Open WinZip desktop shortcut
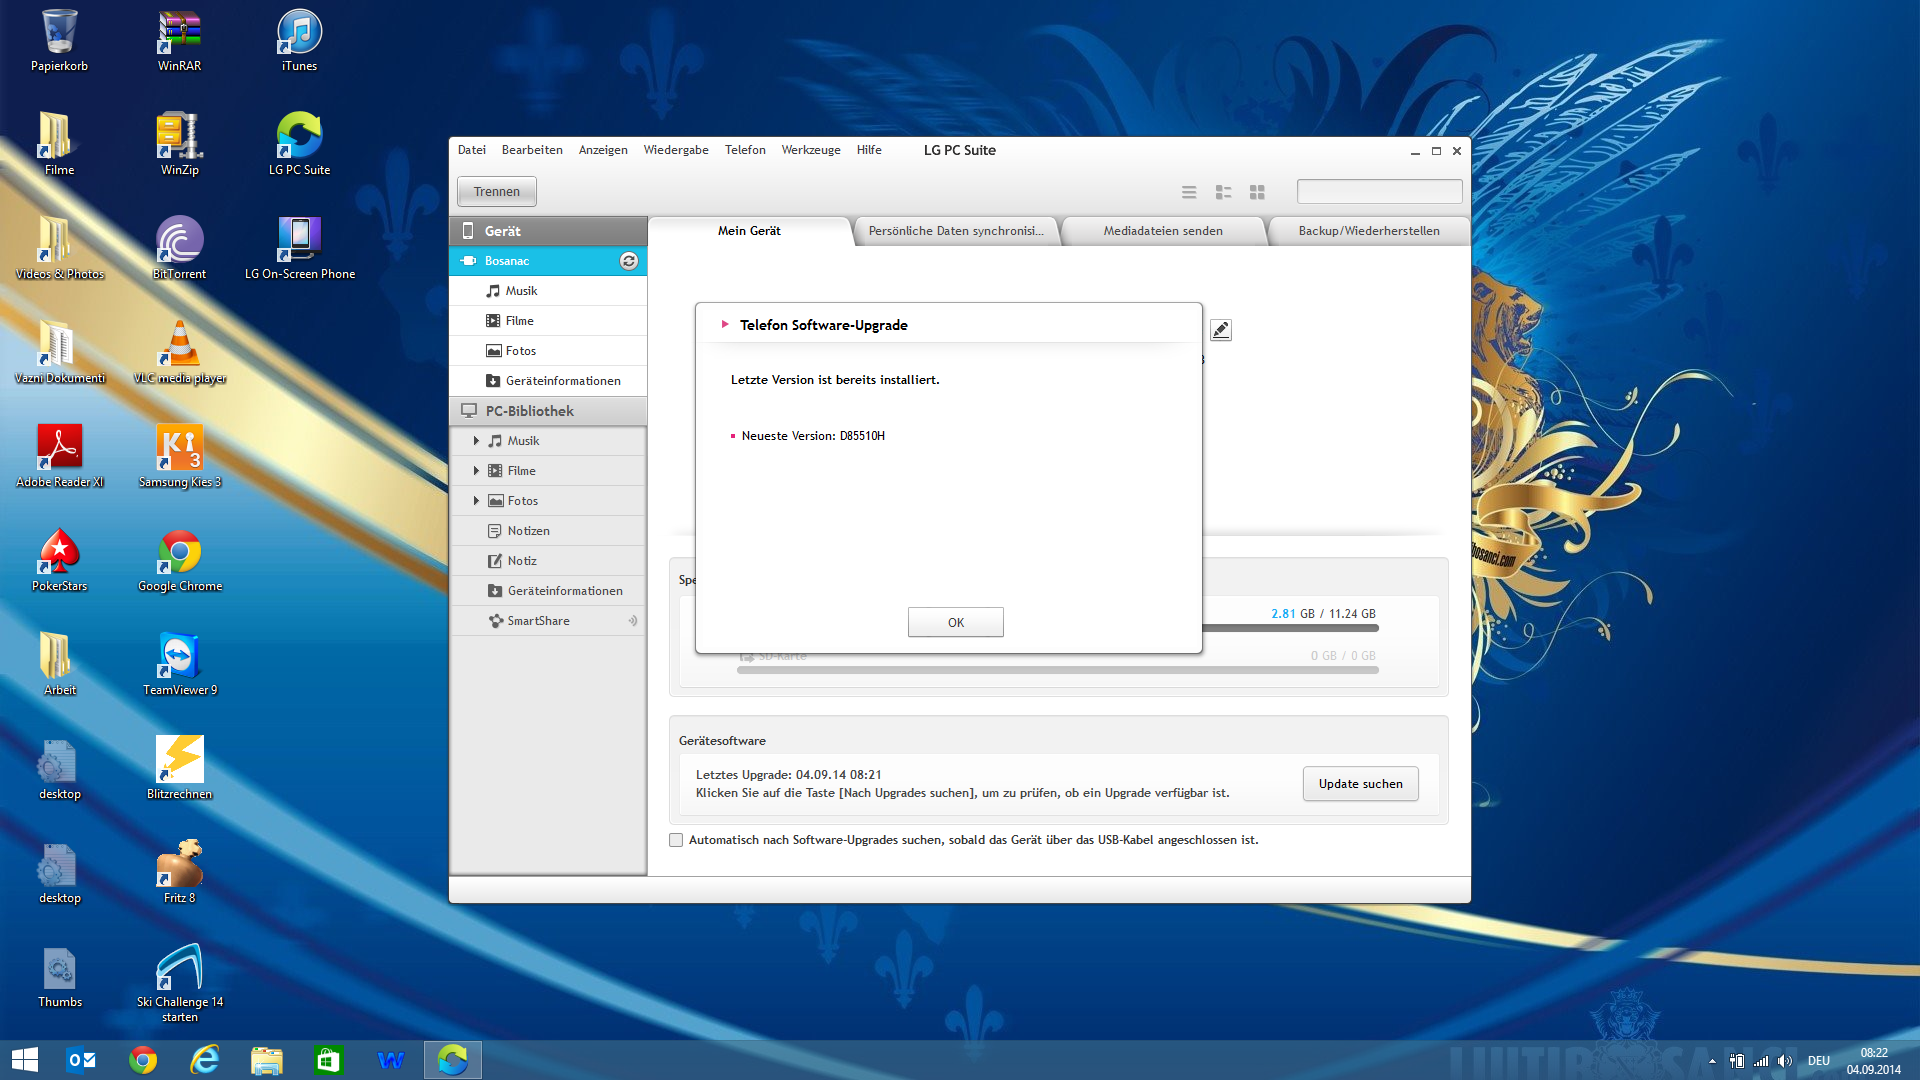1920x1080 pixels. pyautogui.click(x=179, y=145)
